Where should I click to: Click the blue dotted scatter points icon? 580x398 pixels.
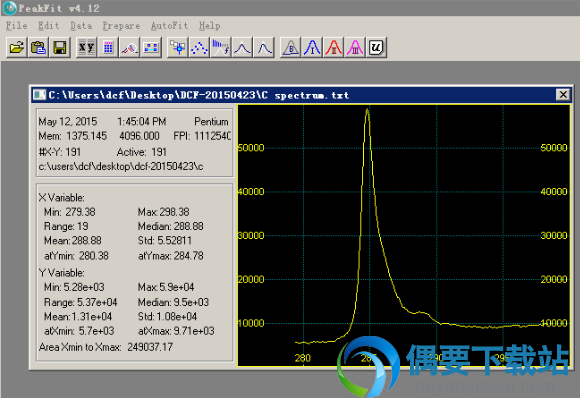(199, 47)
